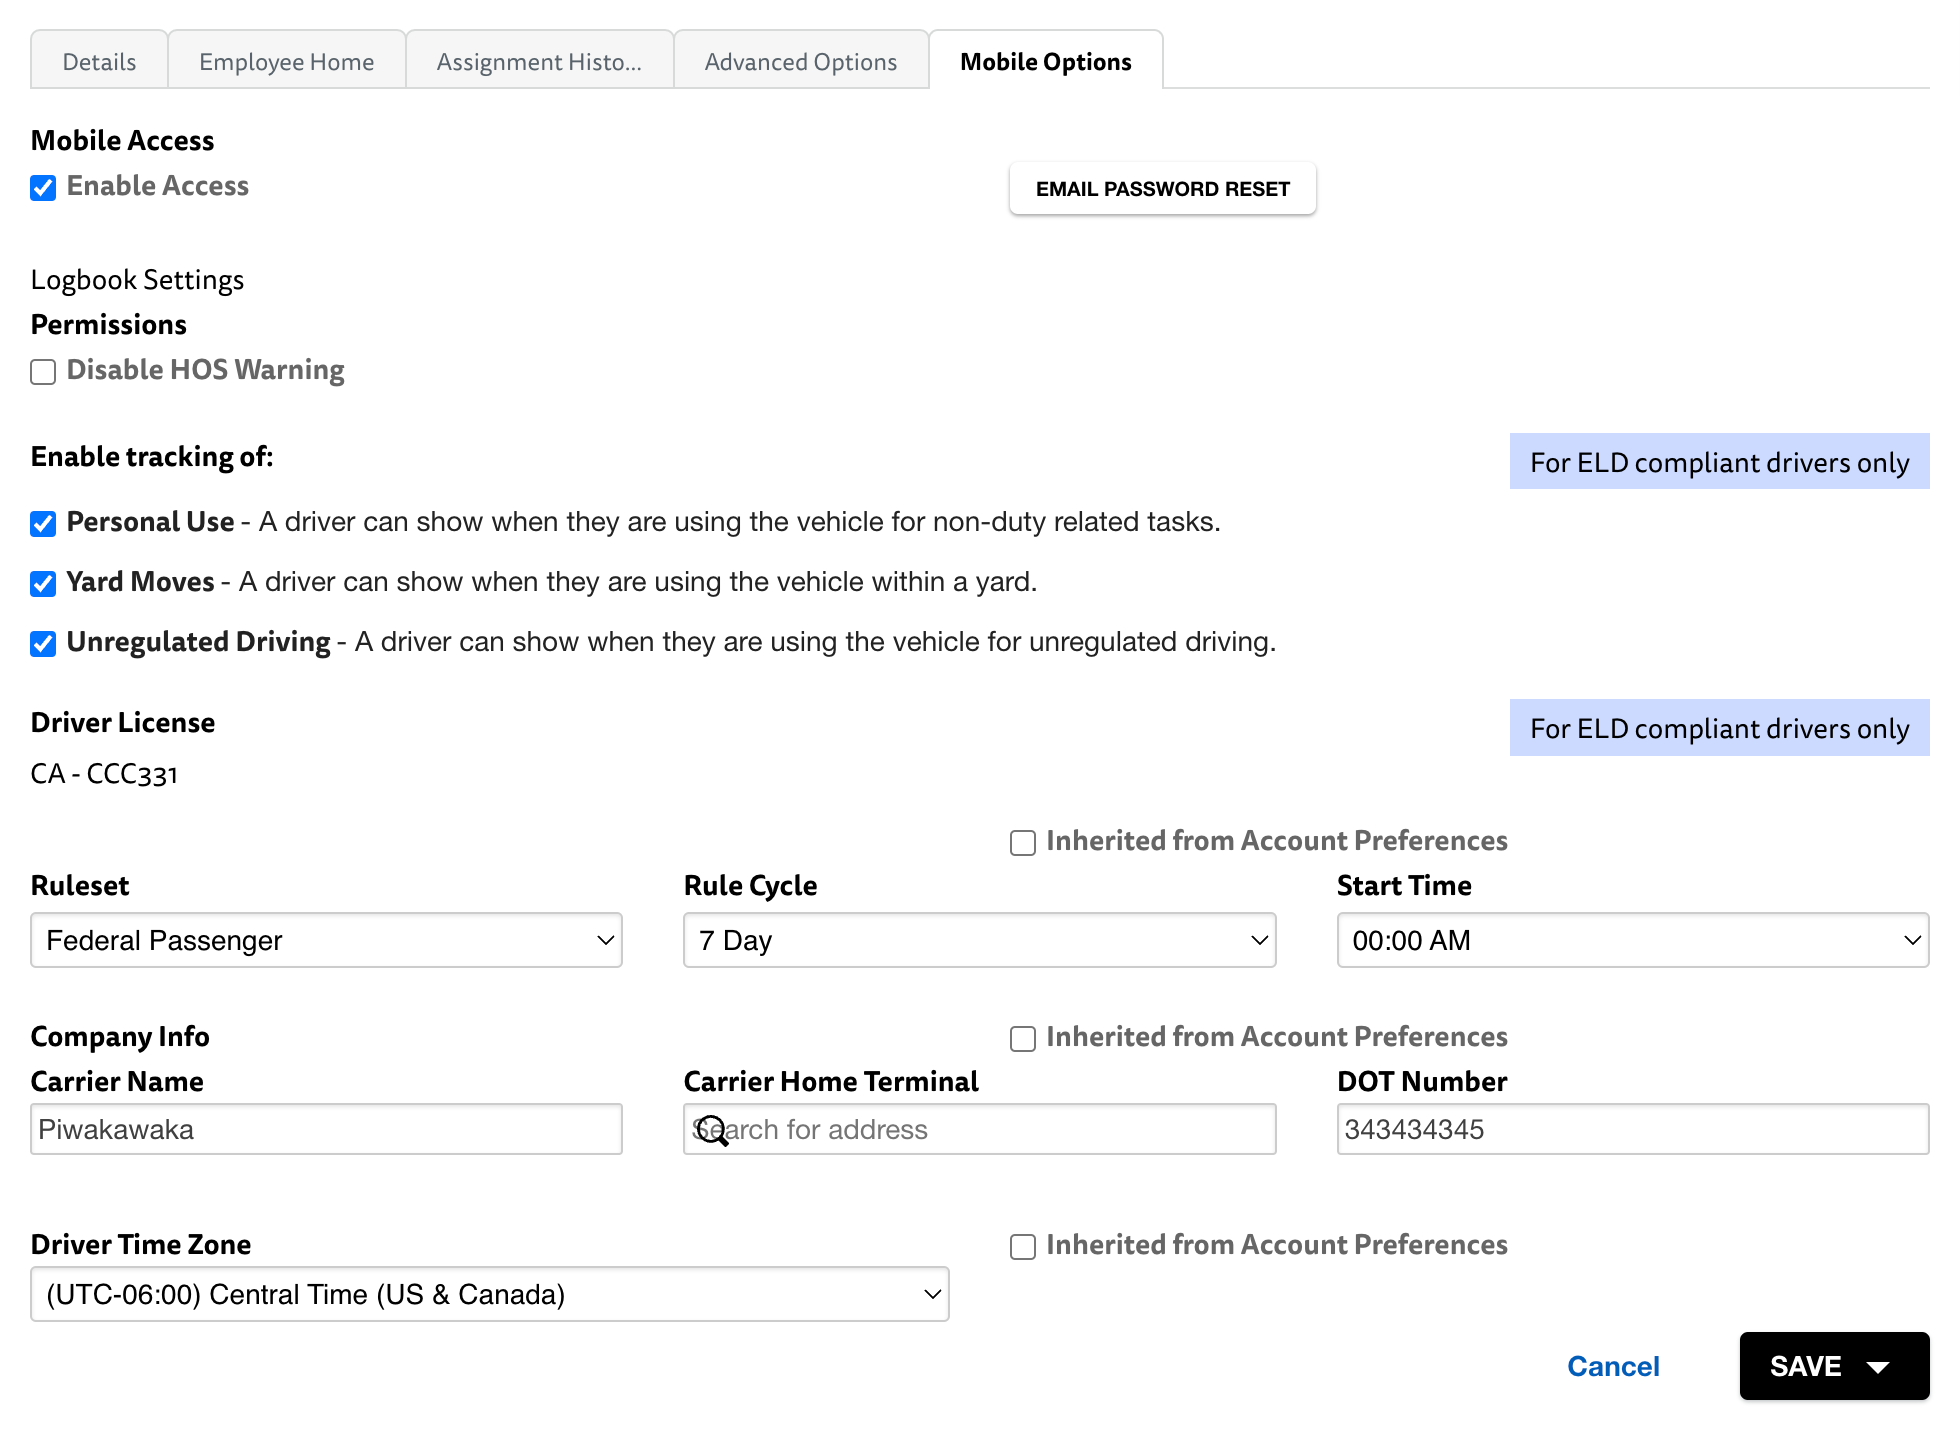Tick the Disable HOS Warning checkbox
Screen dimensions: 1960x1444
pos(43,372)
